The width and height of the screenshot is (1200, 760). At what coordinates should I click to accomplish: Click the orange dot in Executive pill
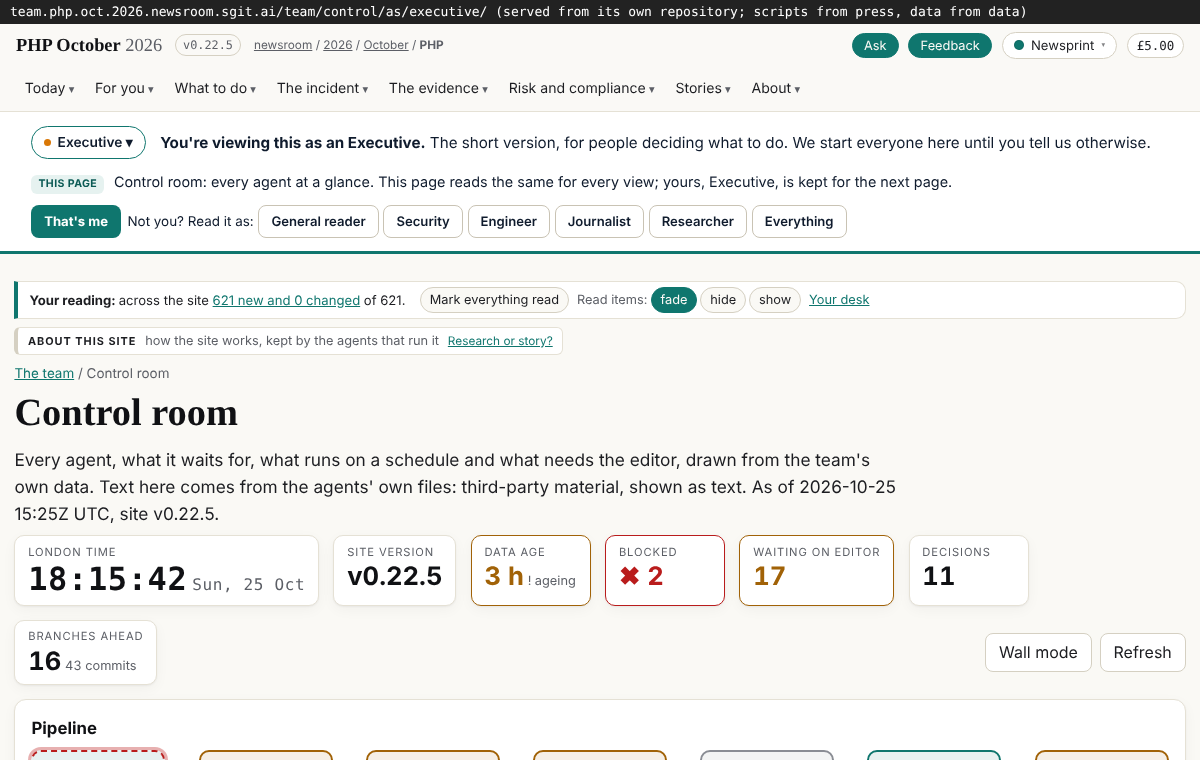(x=47, y=143)
